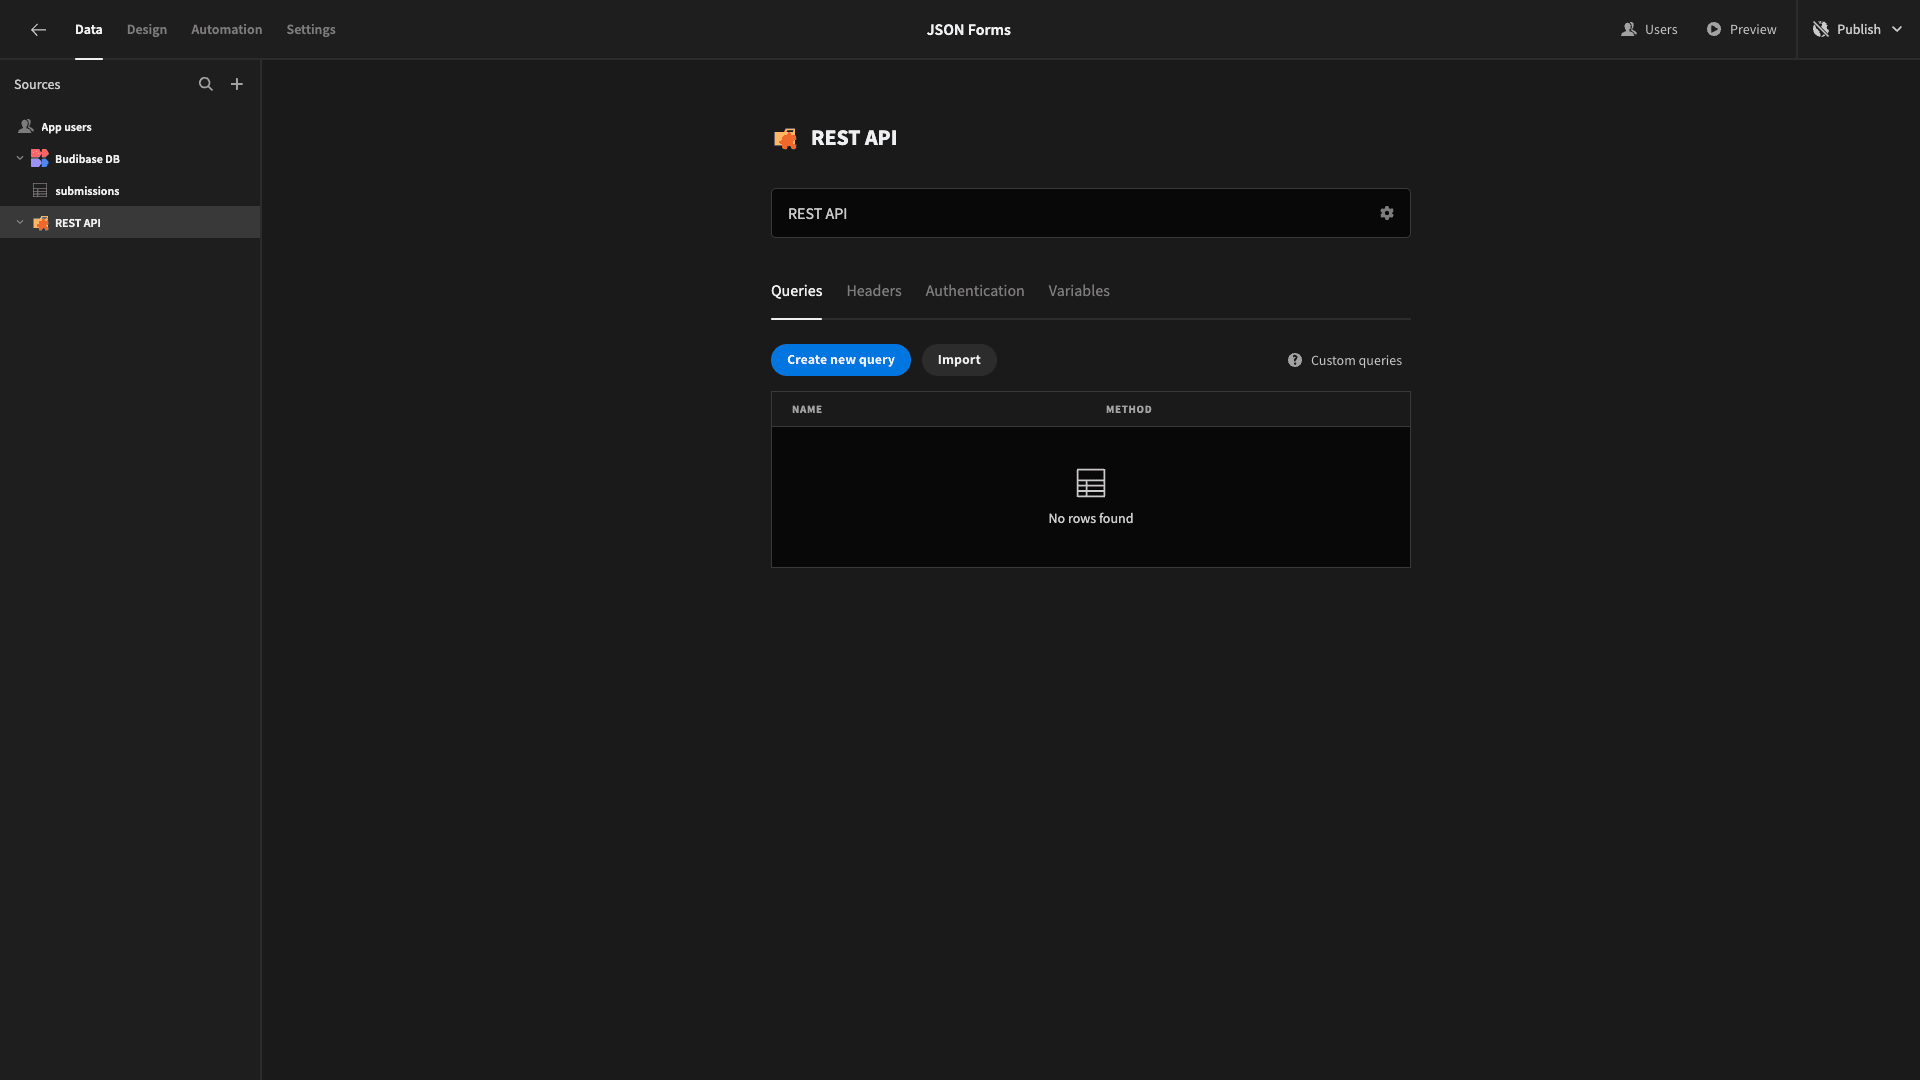The image size is (1920, 1080).
Task: Open the Automation tab
Action: pyautogui.click(x=227, y=29)
